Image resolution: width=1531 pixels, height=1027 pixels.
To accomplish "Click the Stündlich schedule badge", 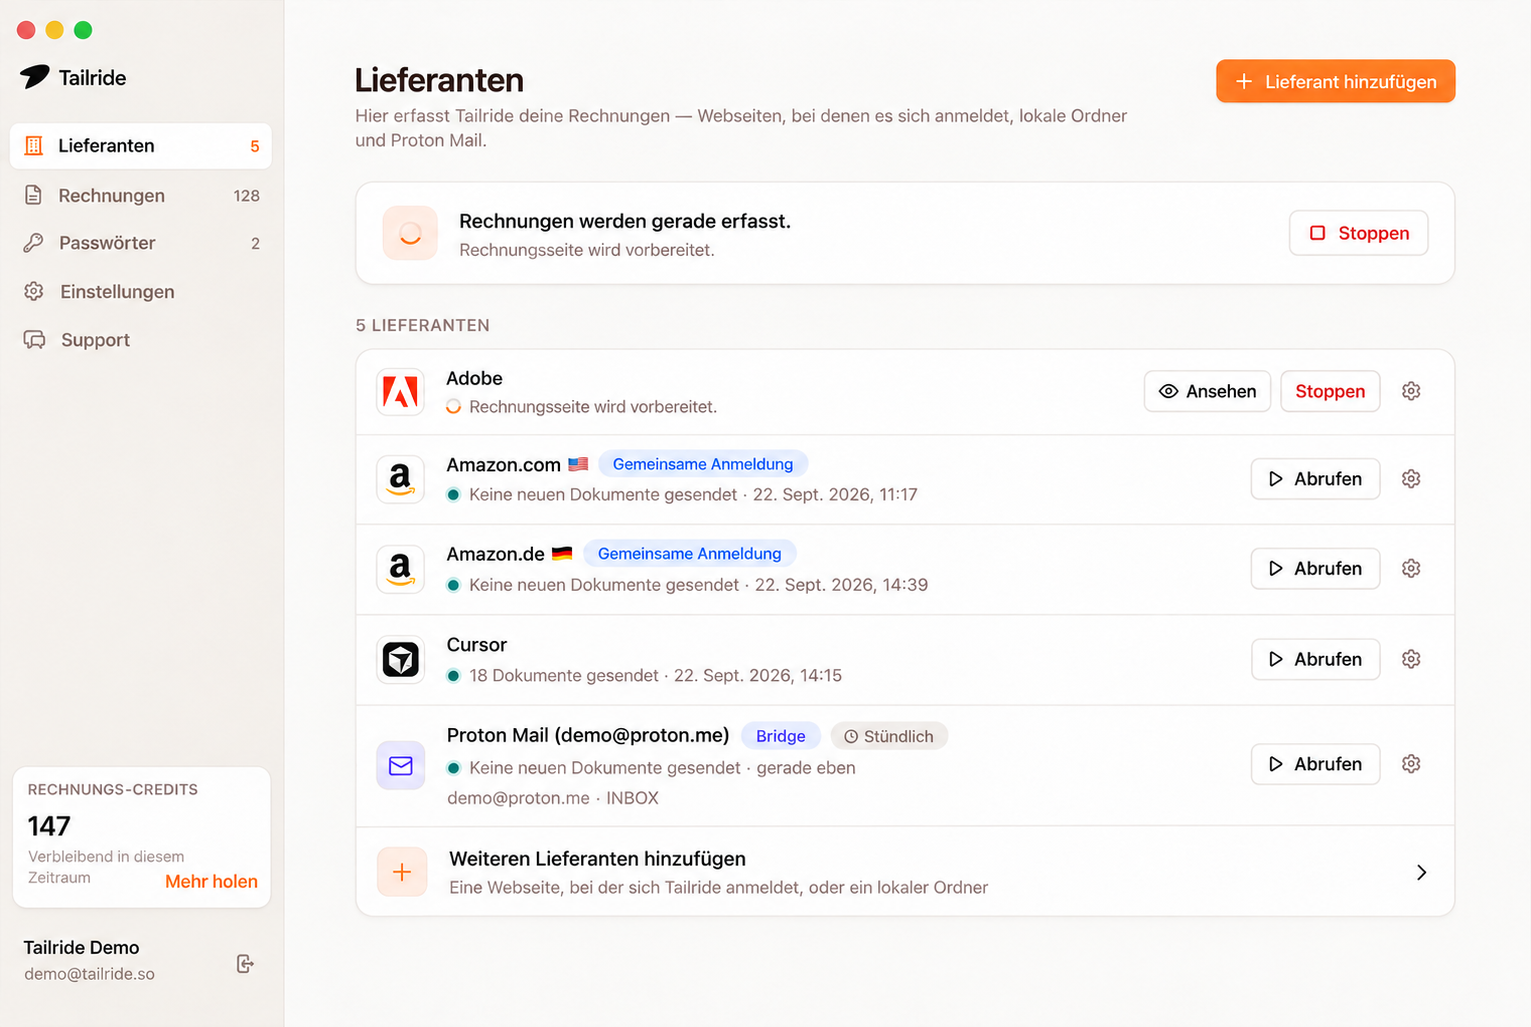I will click(x=889, y=736).
